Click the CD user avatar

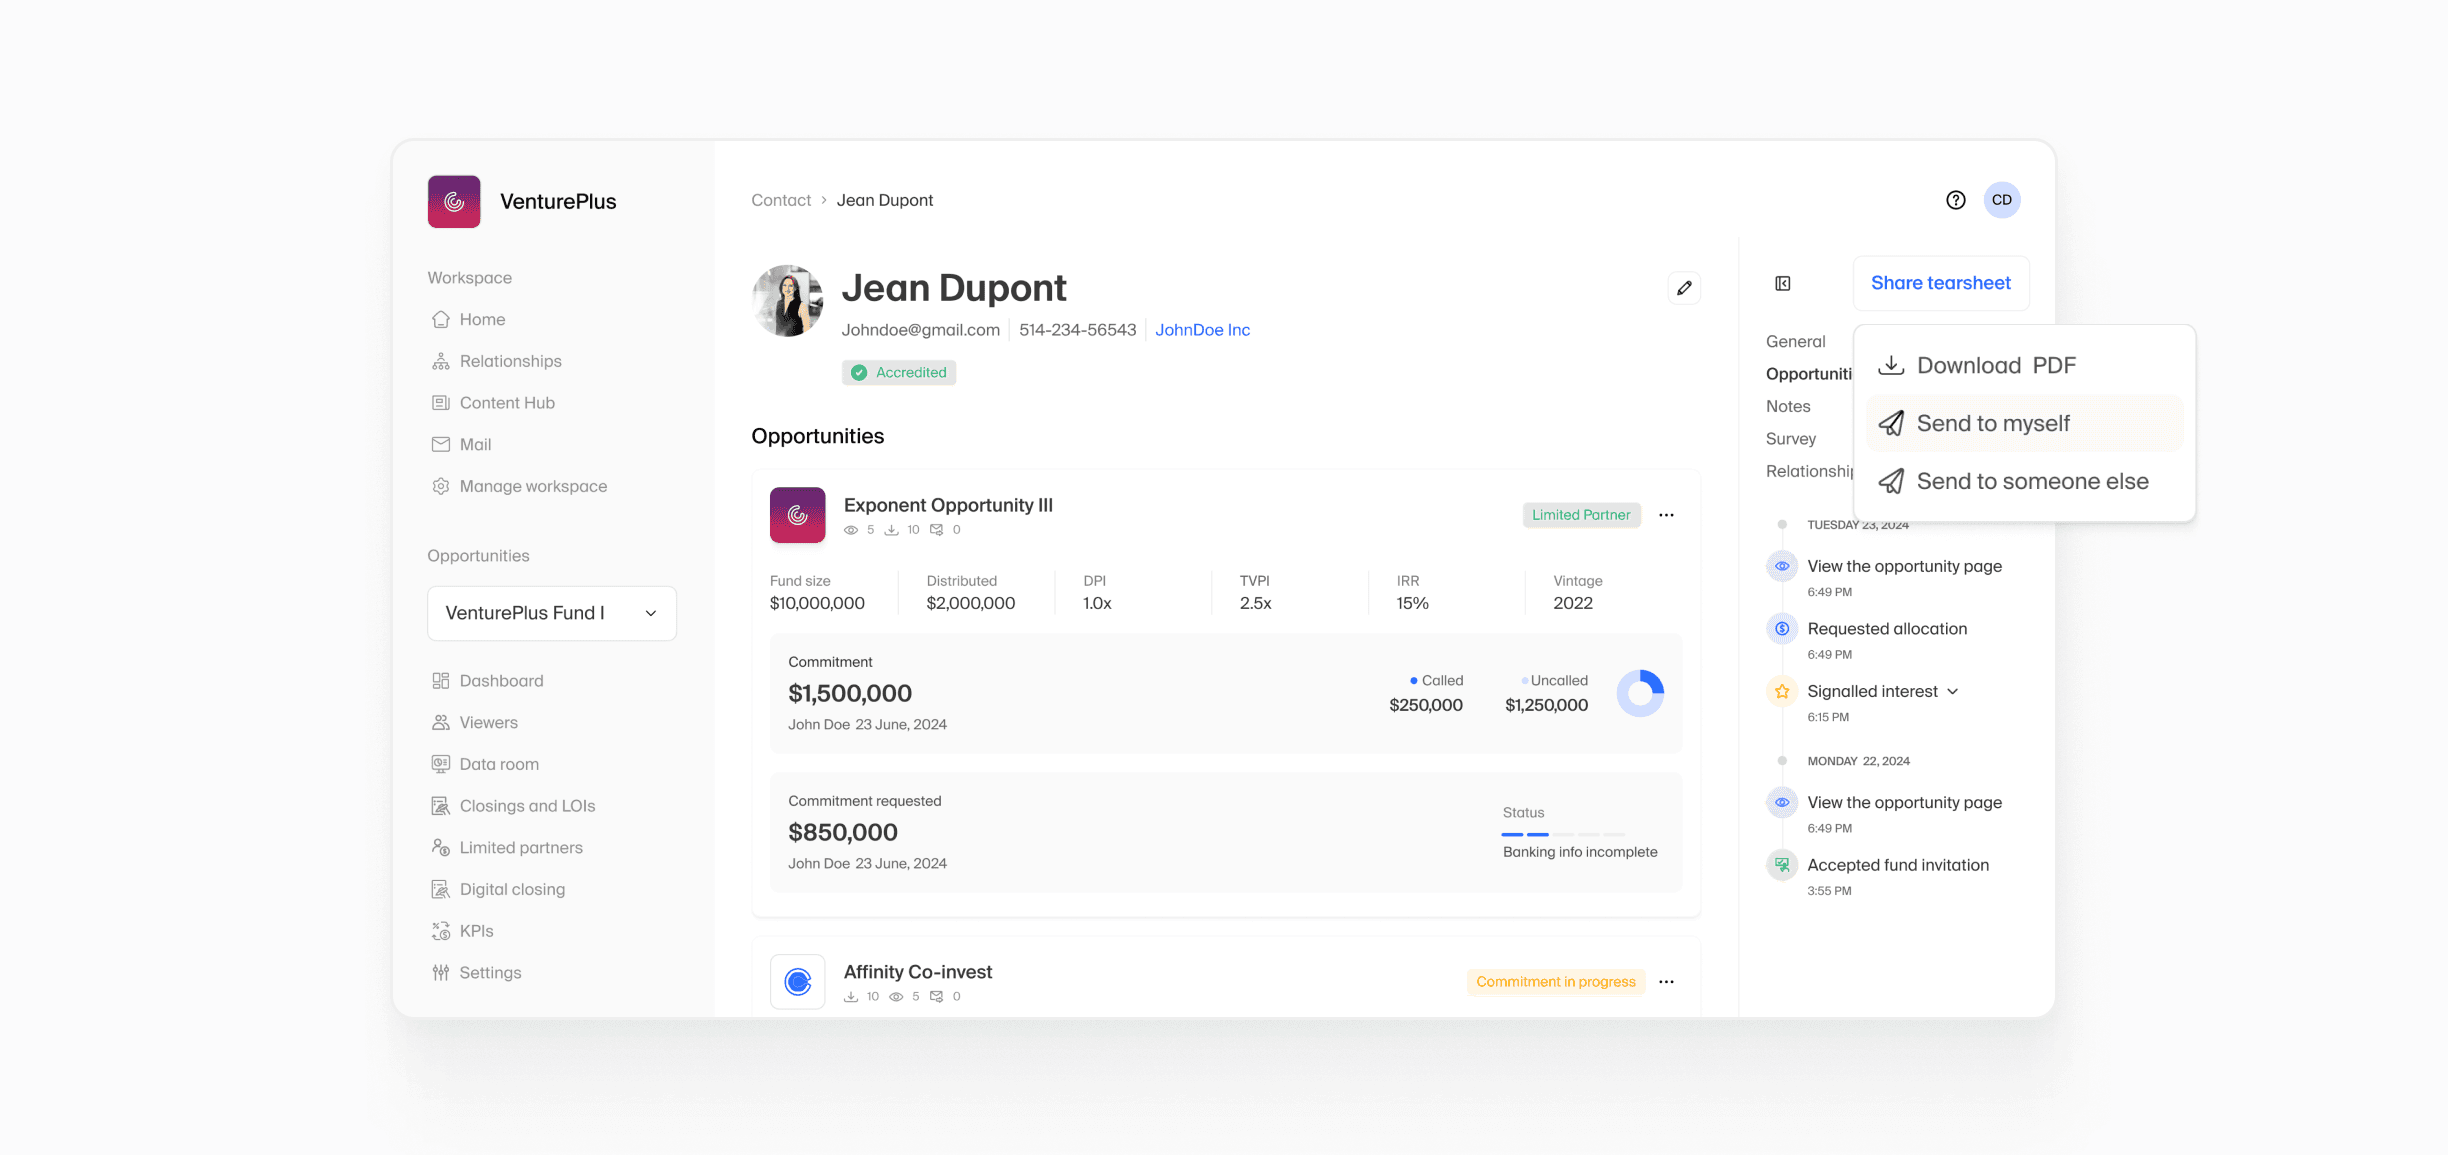tap(2002, 200)
